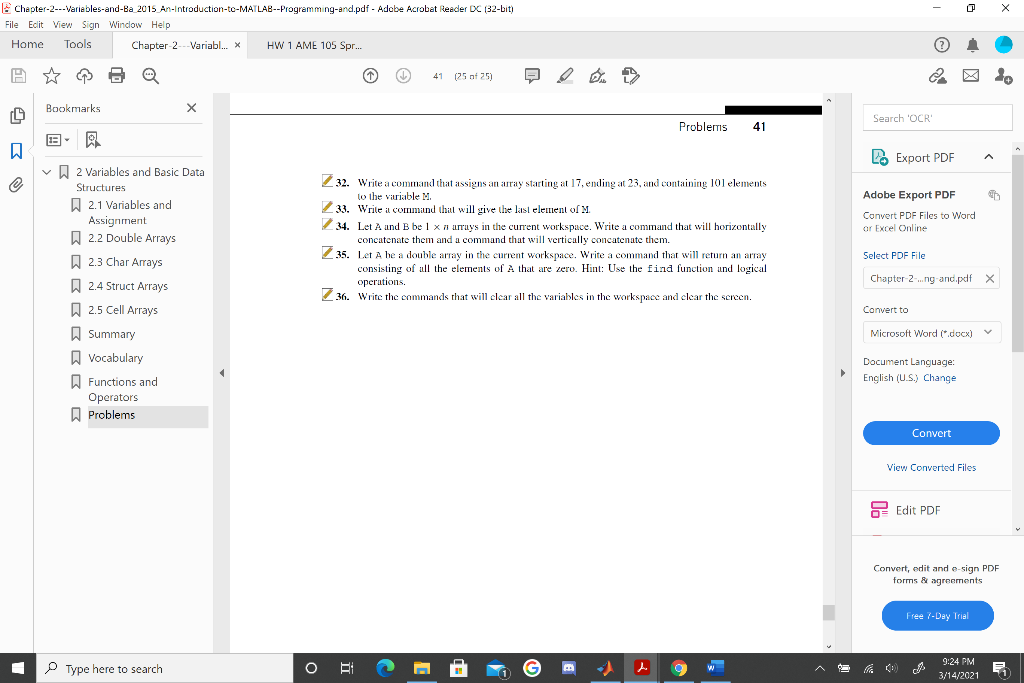This screenshot has height=683, width=1024.
Task: Open search with Find tool
Action: 151,75
